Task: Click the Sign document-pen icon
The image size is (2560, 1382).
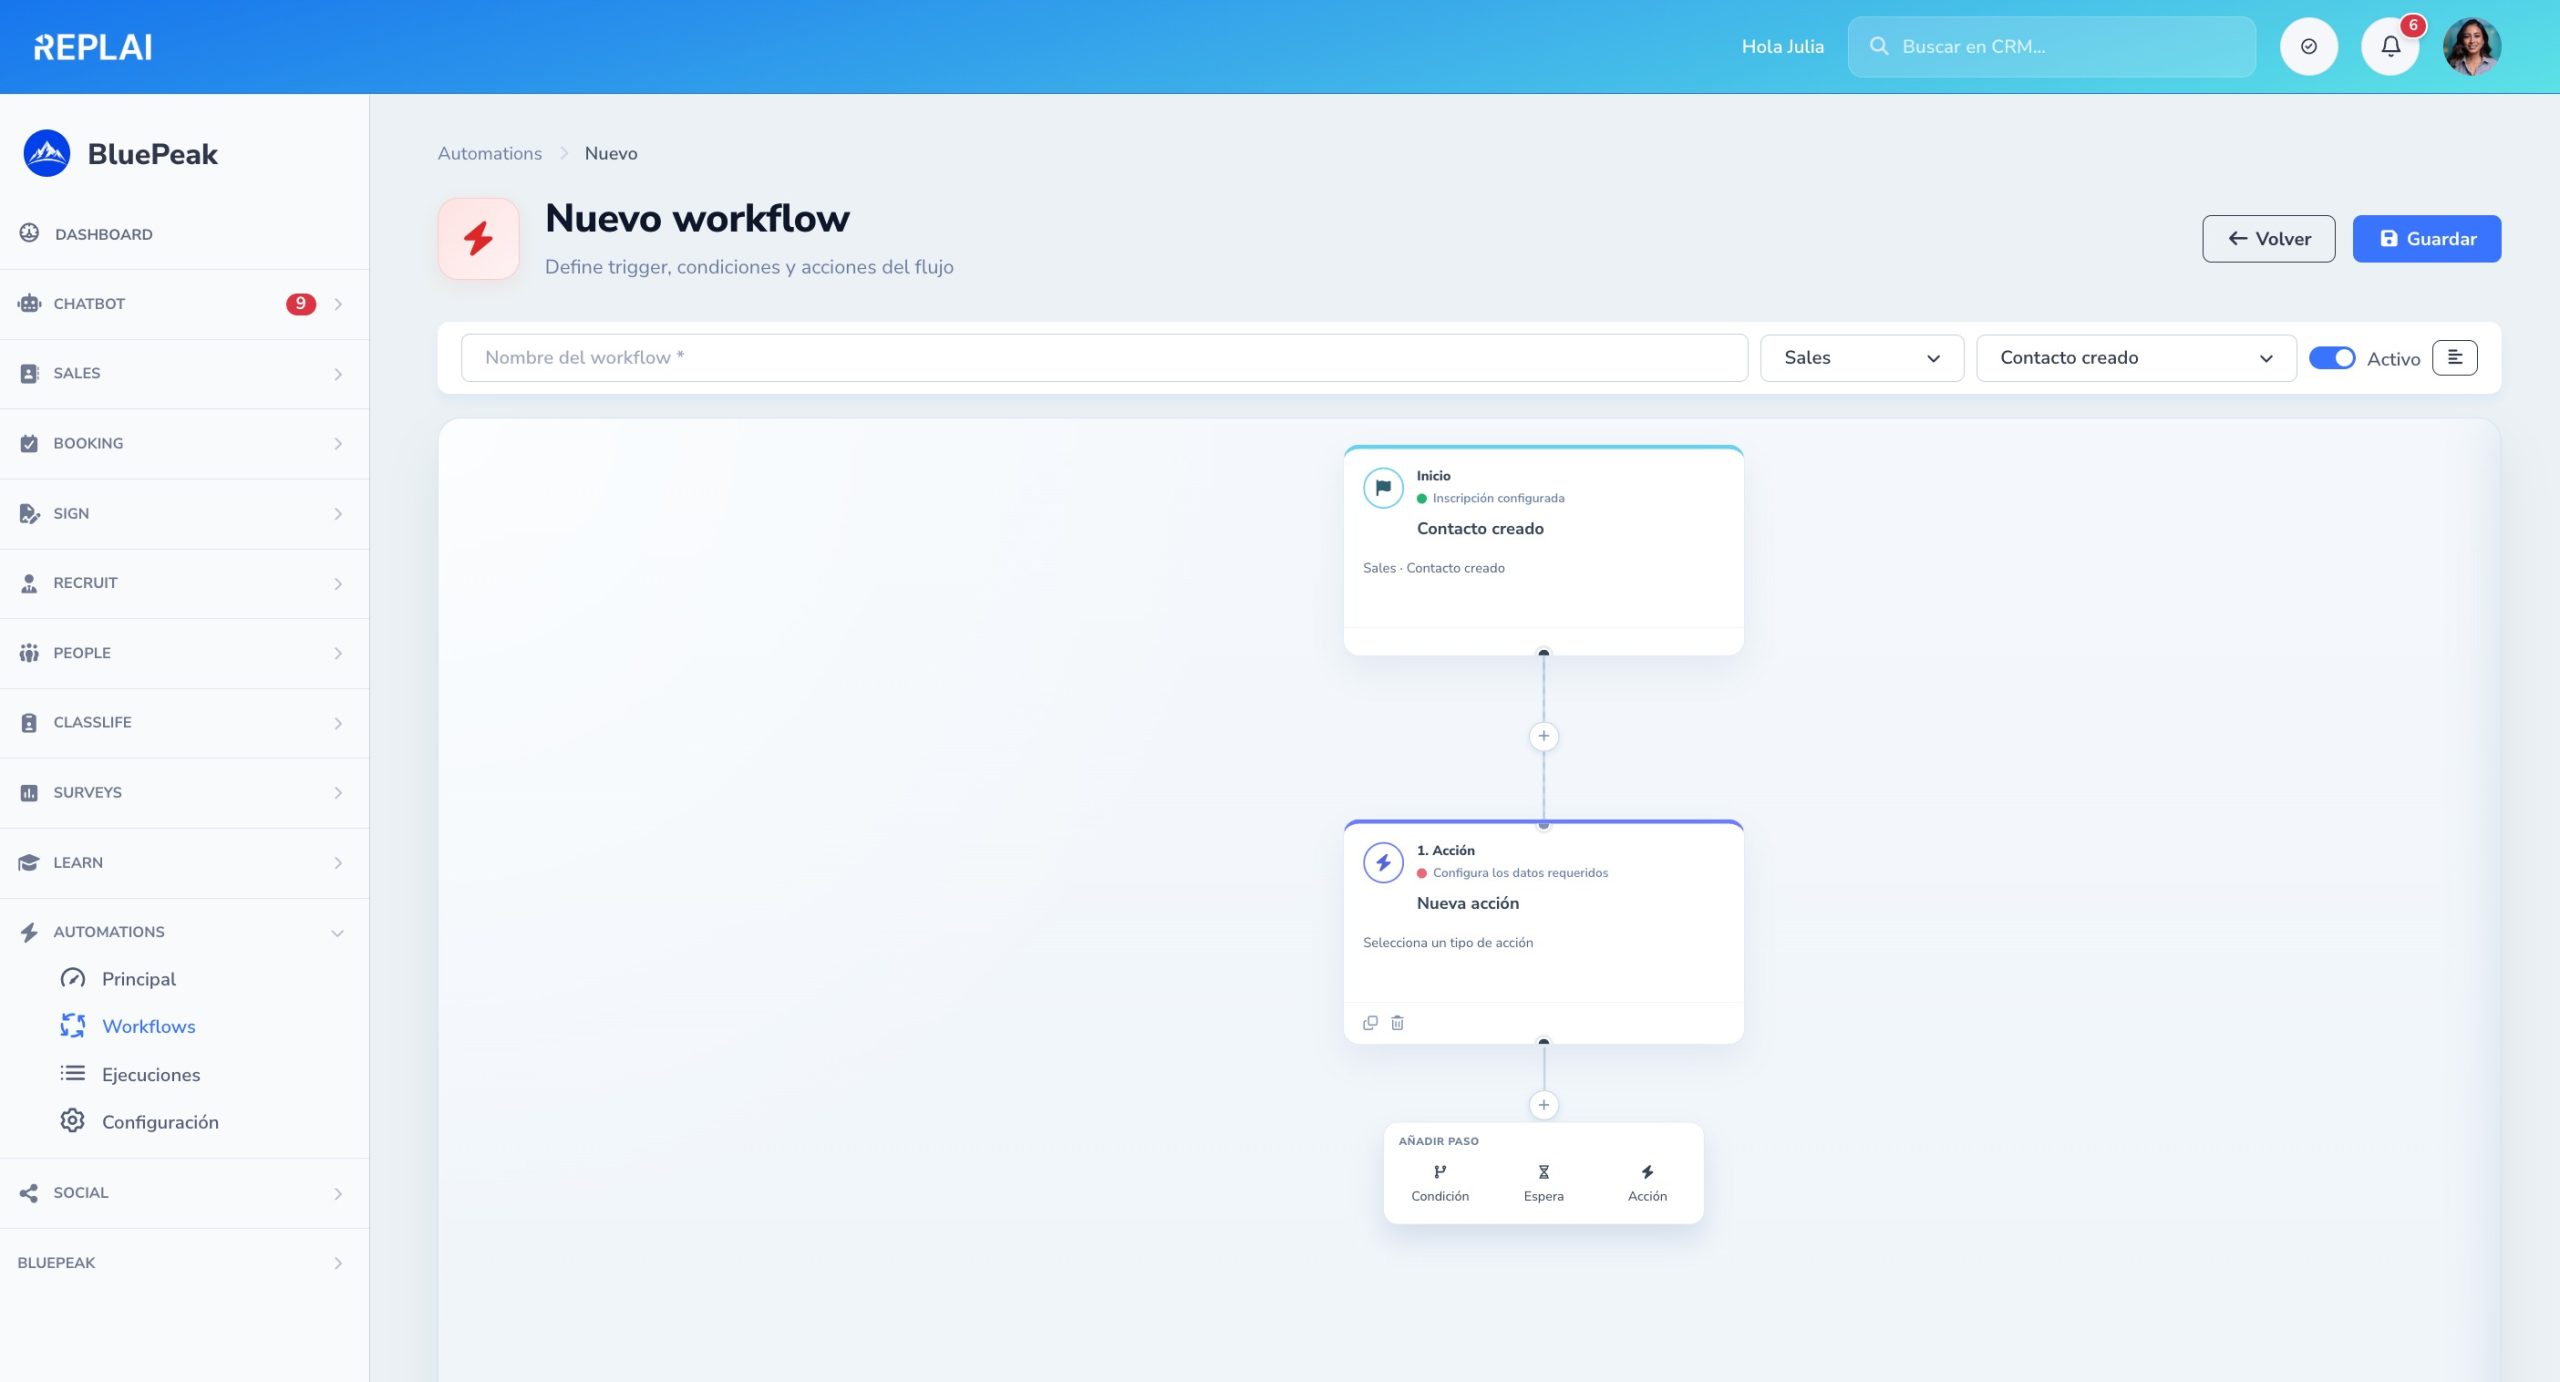Action: point(29,513)
